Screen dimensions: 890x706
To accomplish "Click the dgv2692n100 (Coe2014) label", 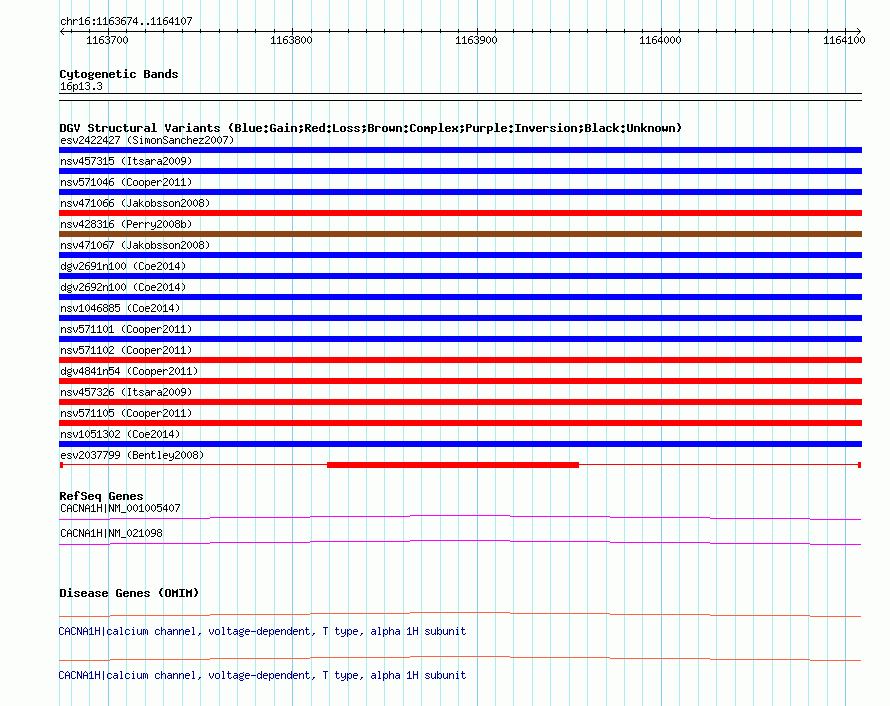I will [123, 287].
